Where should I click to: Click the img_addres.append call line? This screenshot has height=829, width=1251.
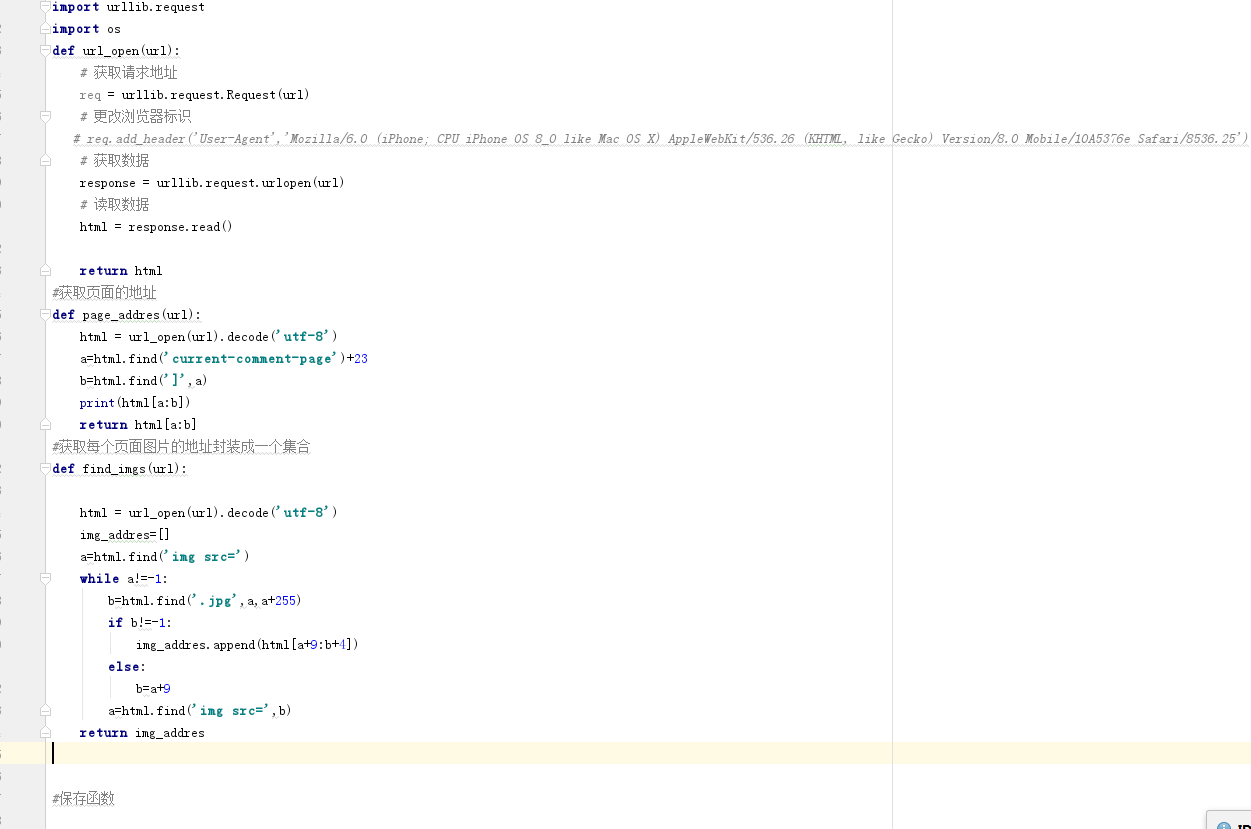point(247,645)
